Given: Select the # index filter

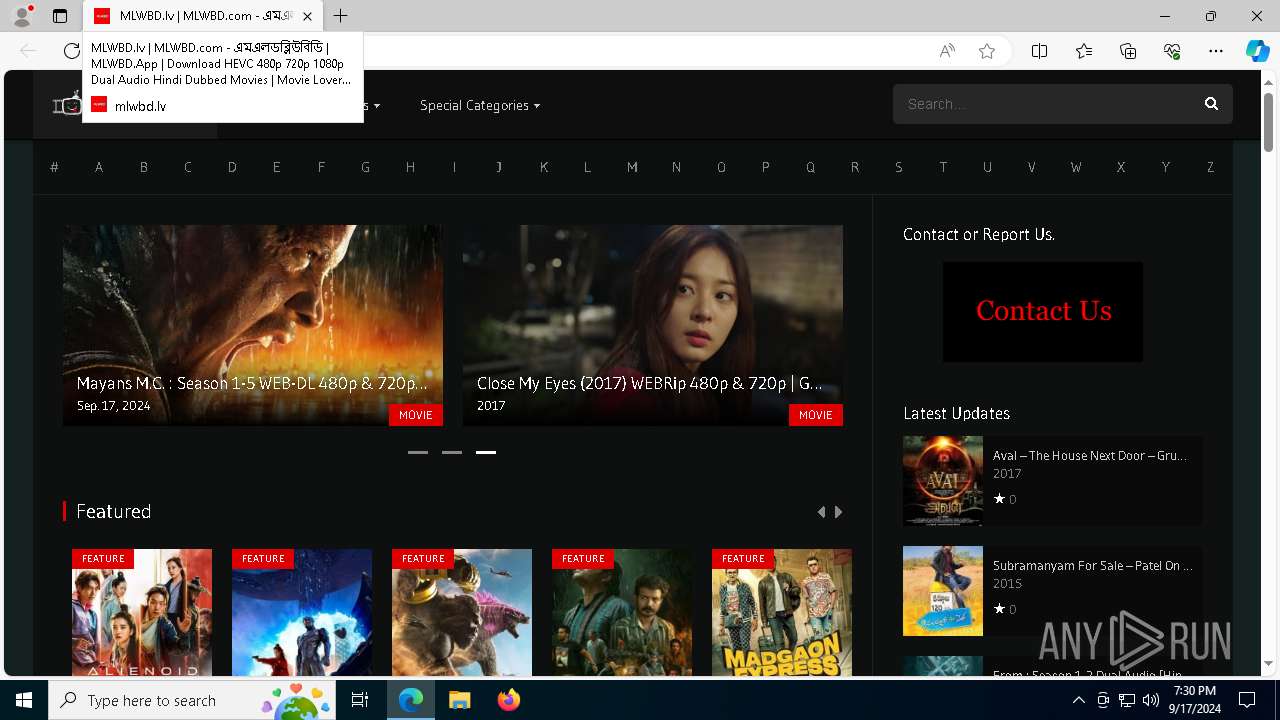Looking at the screenshot, I should click(x=54, y=167).
